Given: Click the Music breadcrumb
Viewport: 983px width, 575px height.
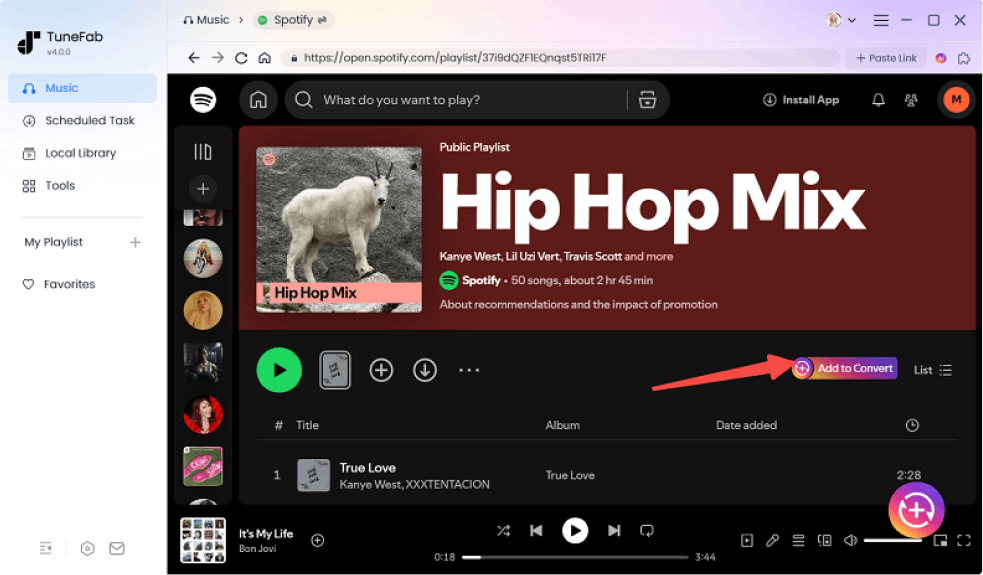Looking at the screenshot, I should (x=206, y=20).
